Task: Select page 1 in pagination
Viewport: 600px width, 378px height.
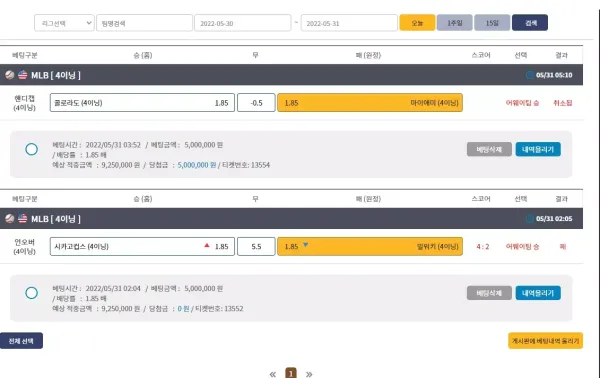Action: click(291, 373)
